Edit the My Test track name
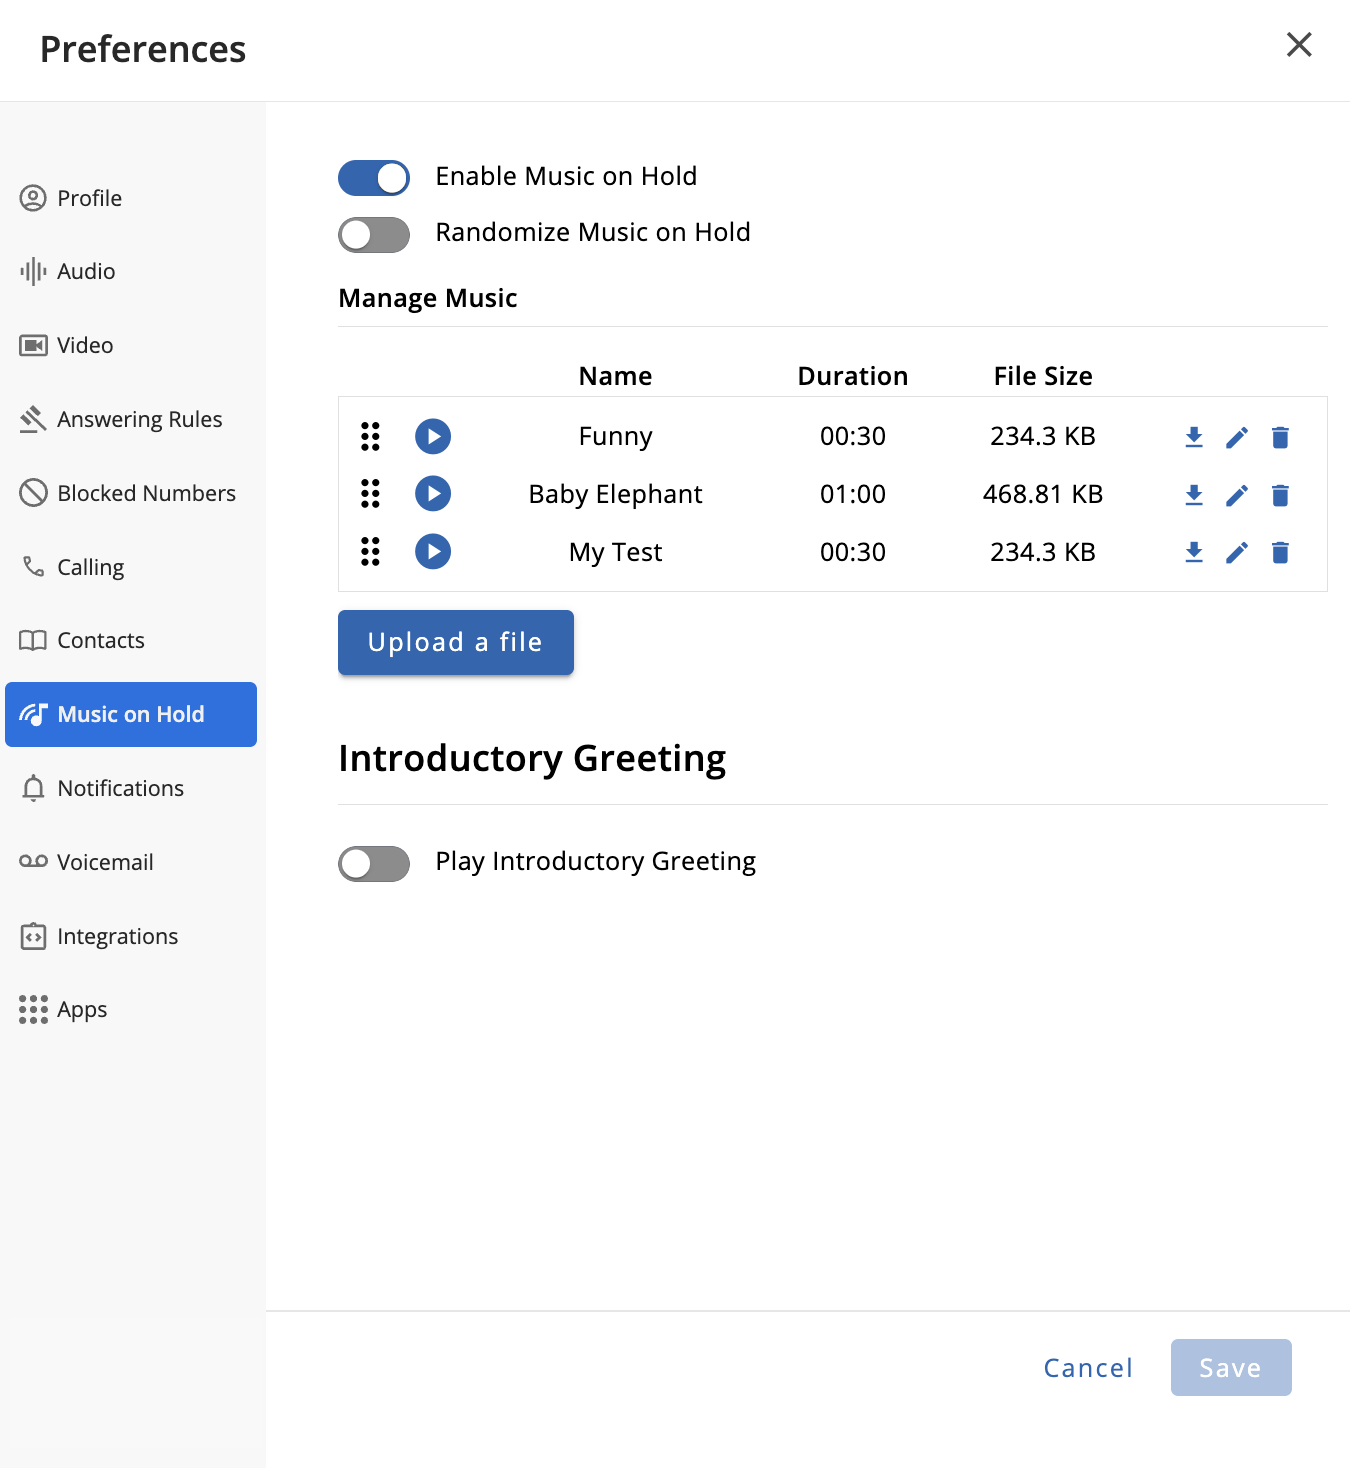The width and height of the screenshot is (1350, 1468). [1237, 552]
